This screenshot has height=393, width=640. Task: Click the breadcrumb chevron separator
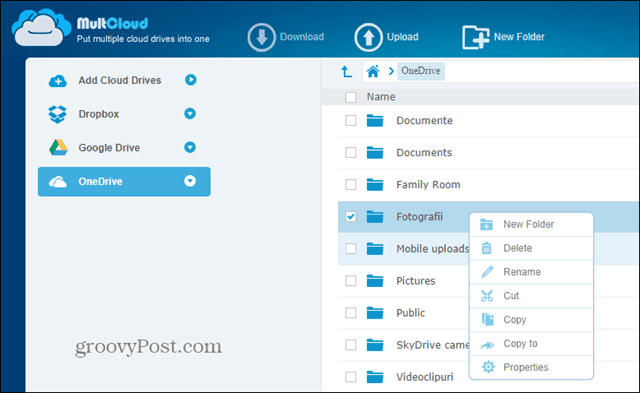point(391,71)
